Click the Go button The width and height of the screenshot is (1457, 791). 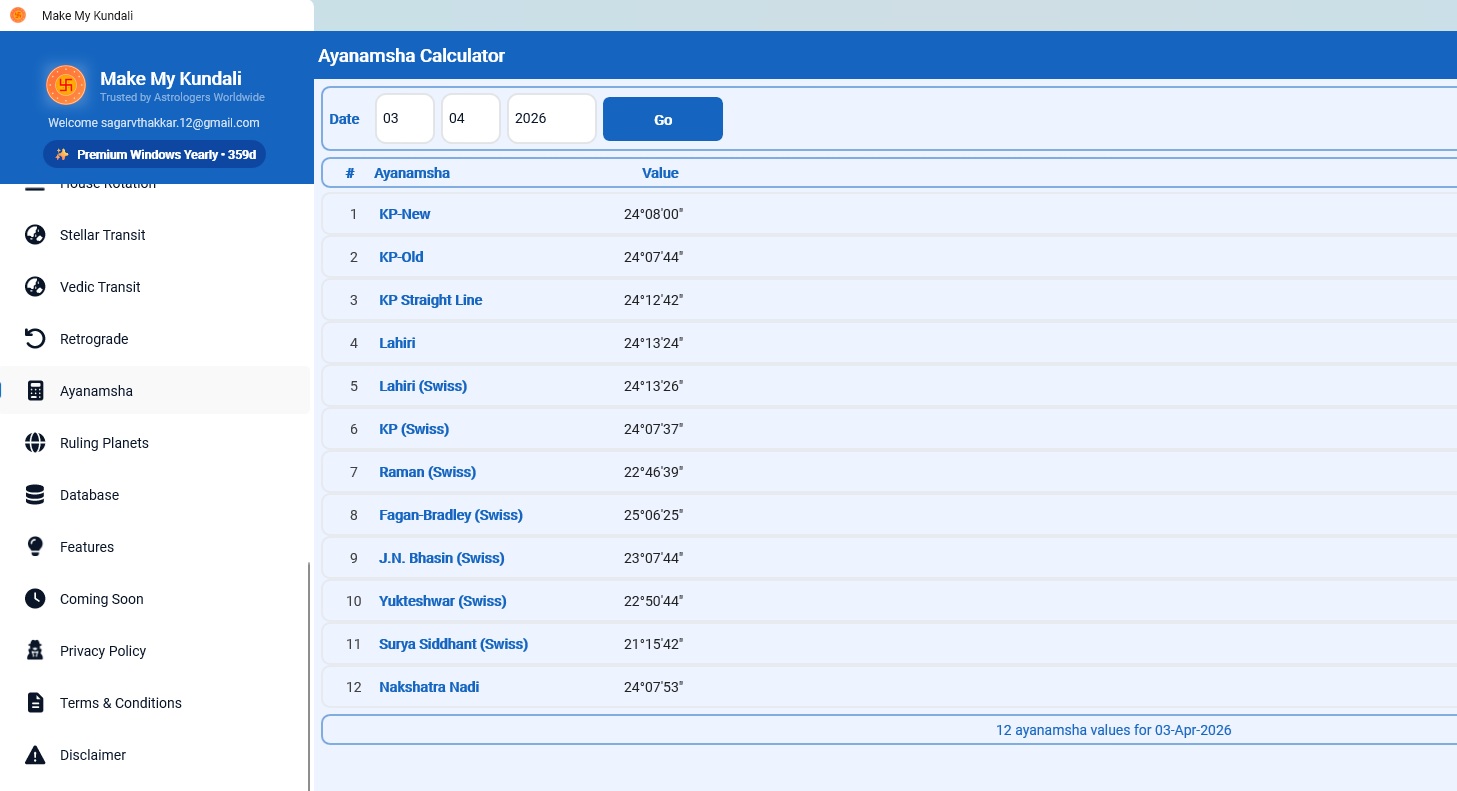(x=663, y=119)
